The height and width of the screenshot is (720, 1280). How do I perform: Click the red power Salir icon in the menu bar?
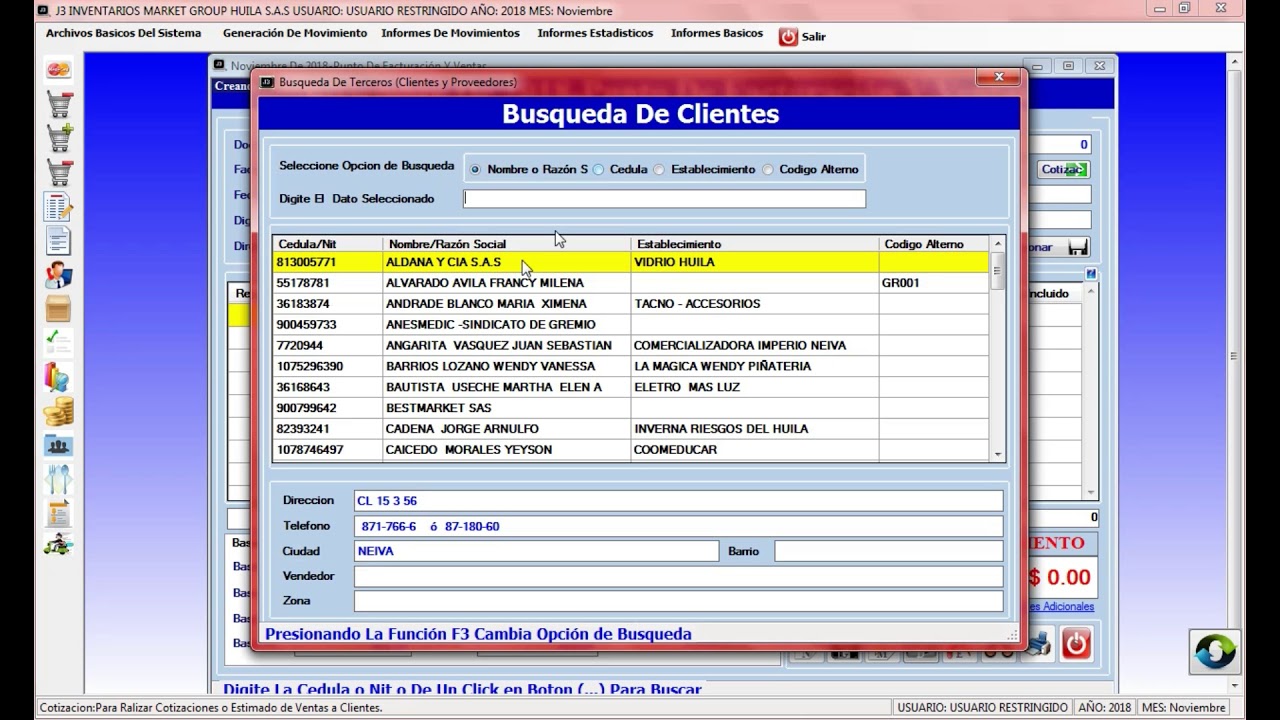tap(788, 36)
